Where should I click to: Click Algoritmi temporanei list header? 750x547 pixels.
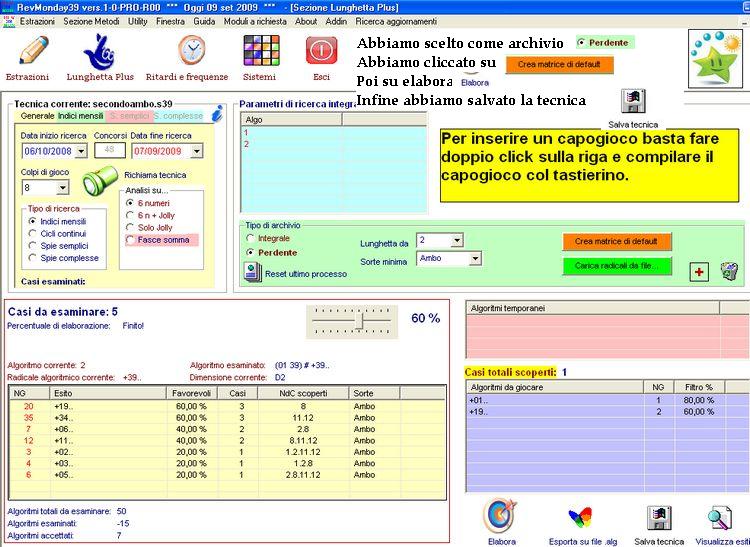click(x=593, y=308)
